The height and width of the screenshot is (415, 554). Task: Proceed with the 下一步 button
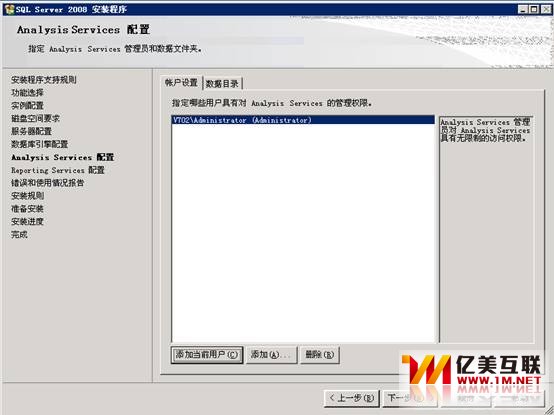pos(410,398)
